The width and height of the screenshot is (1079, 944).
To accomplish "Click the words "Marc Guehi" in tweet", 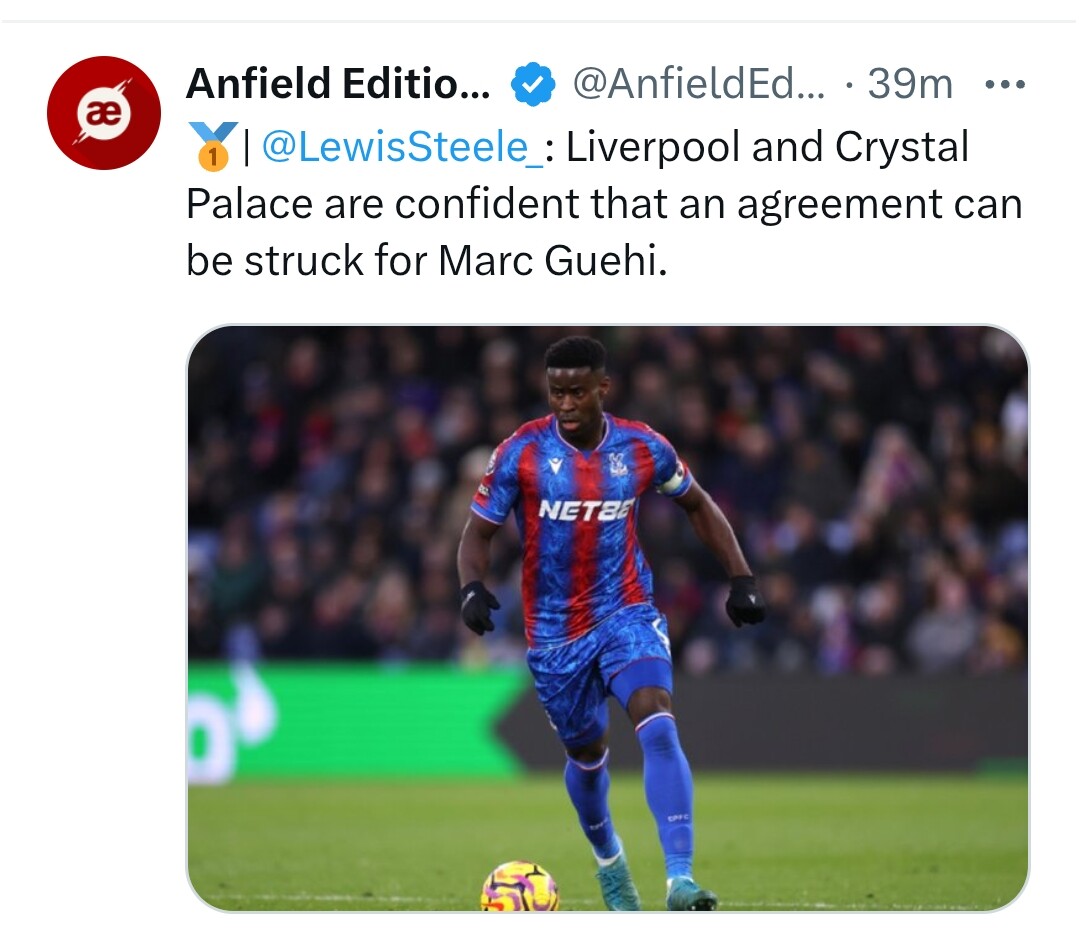I will [x=551, y=260].
